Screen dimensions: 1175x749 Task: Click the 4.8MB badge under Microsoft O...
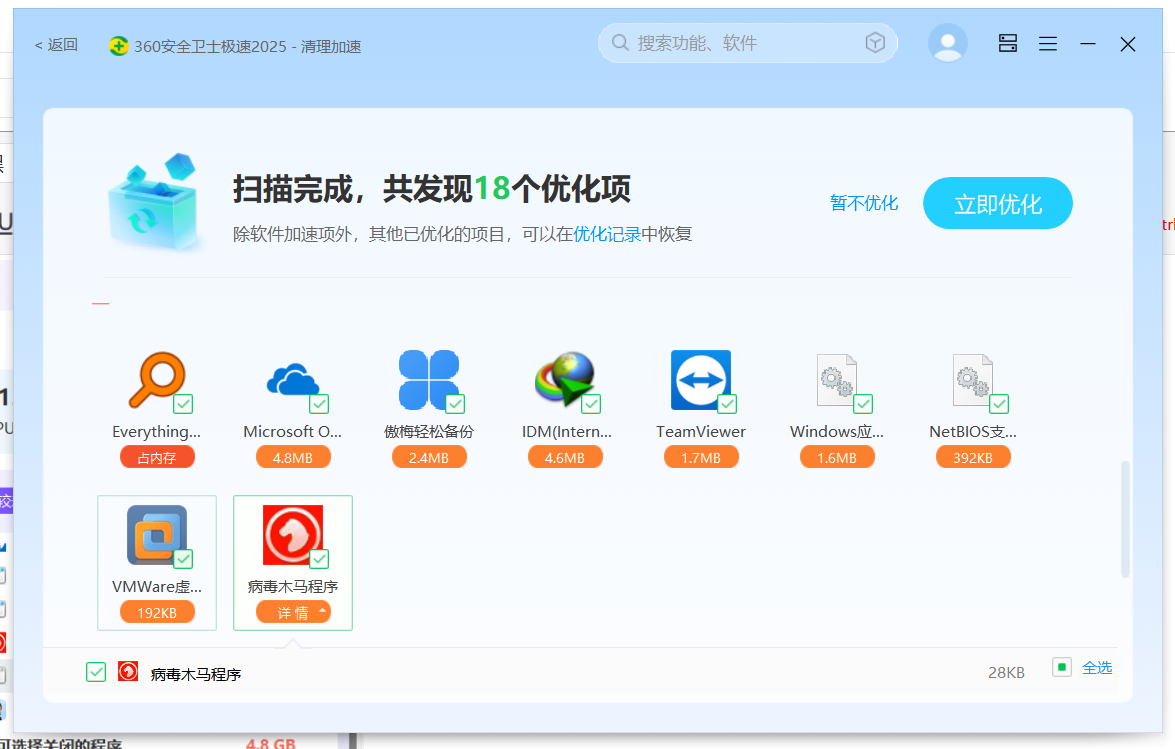(293, 458)
